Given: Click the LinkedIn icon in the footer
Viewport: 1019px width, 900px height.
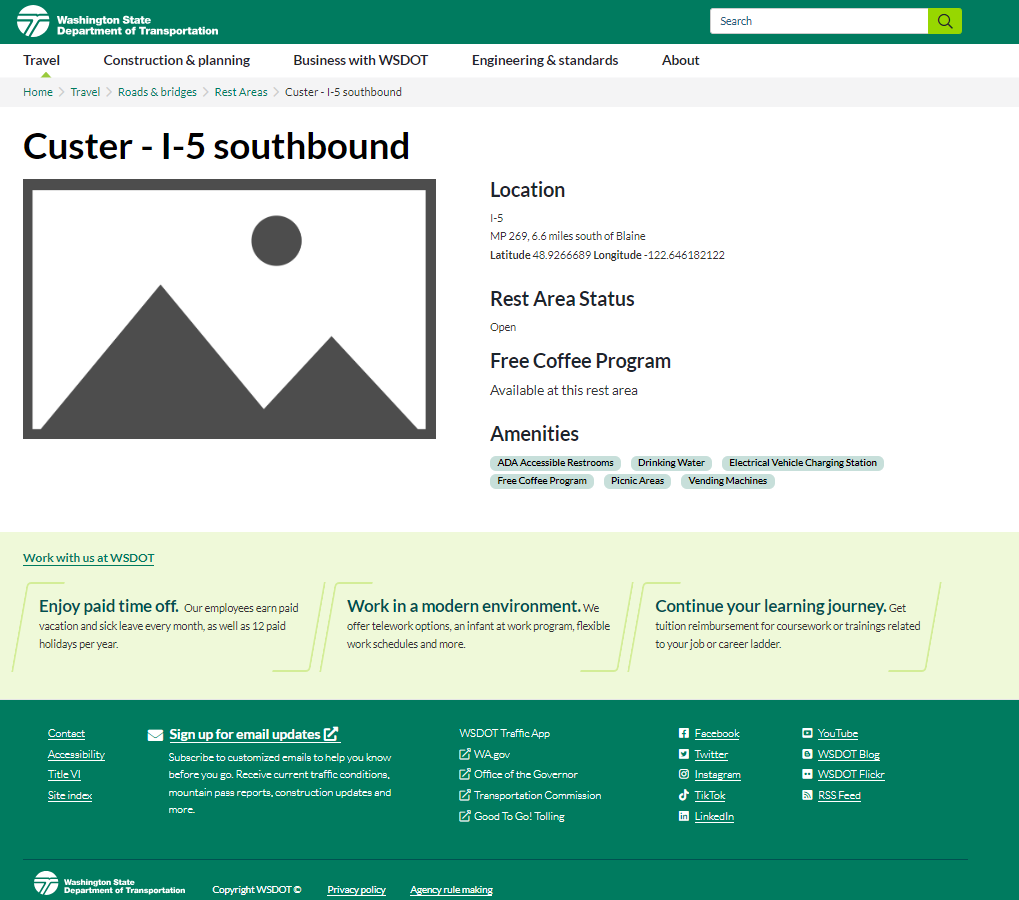Looking at the screenshot, I should click(x=684, y=817).
